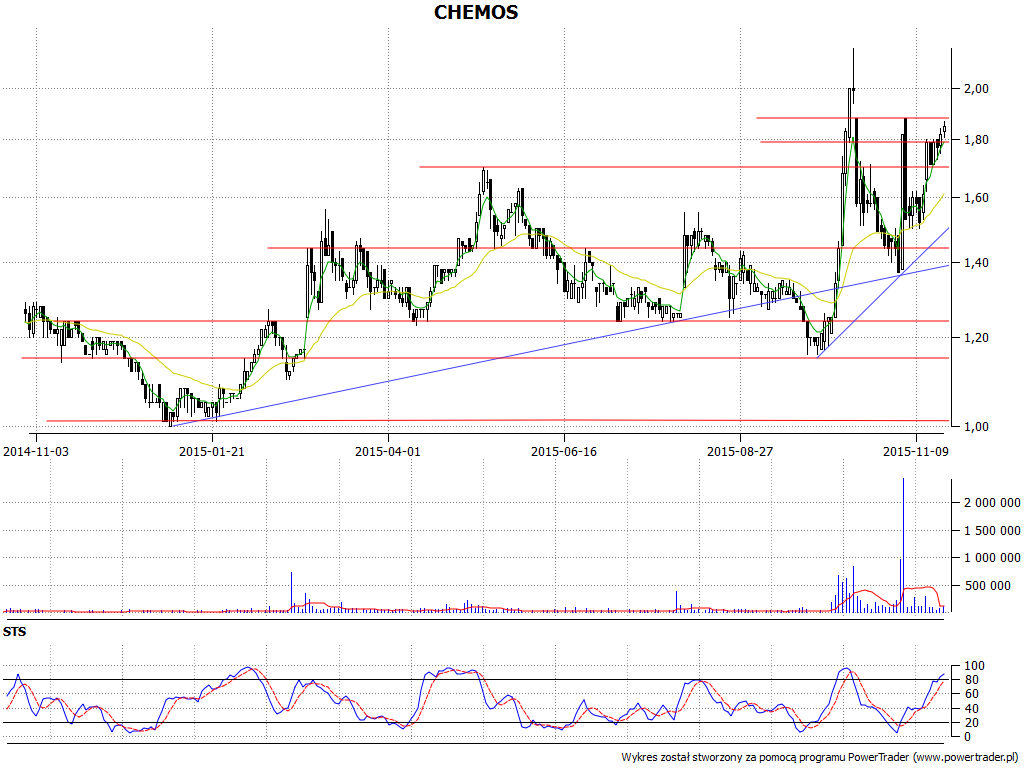1024x768 pixels.
Task: Click the 40 level on STS axis
Action: 971,709
